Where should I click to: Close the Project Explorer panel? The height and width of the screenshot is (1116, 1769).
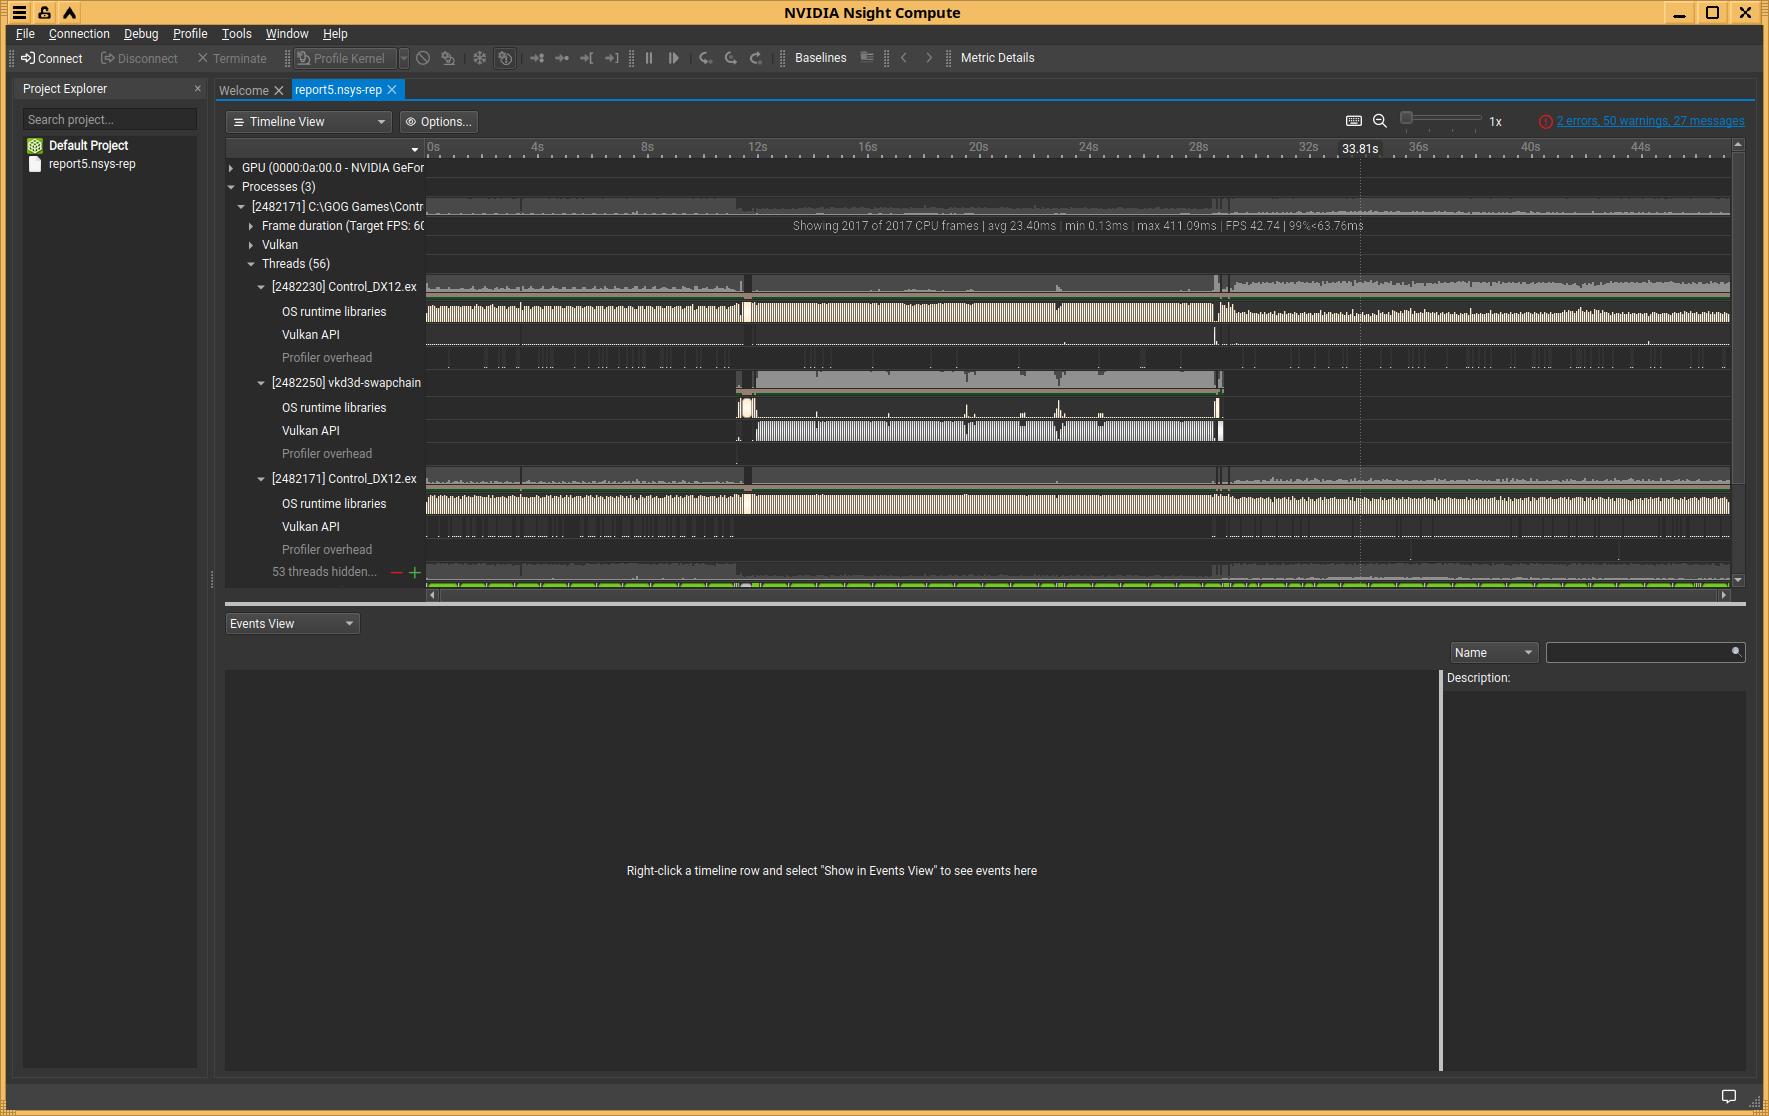click(197, 89)
